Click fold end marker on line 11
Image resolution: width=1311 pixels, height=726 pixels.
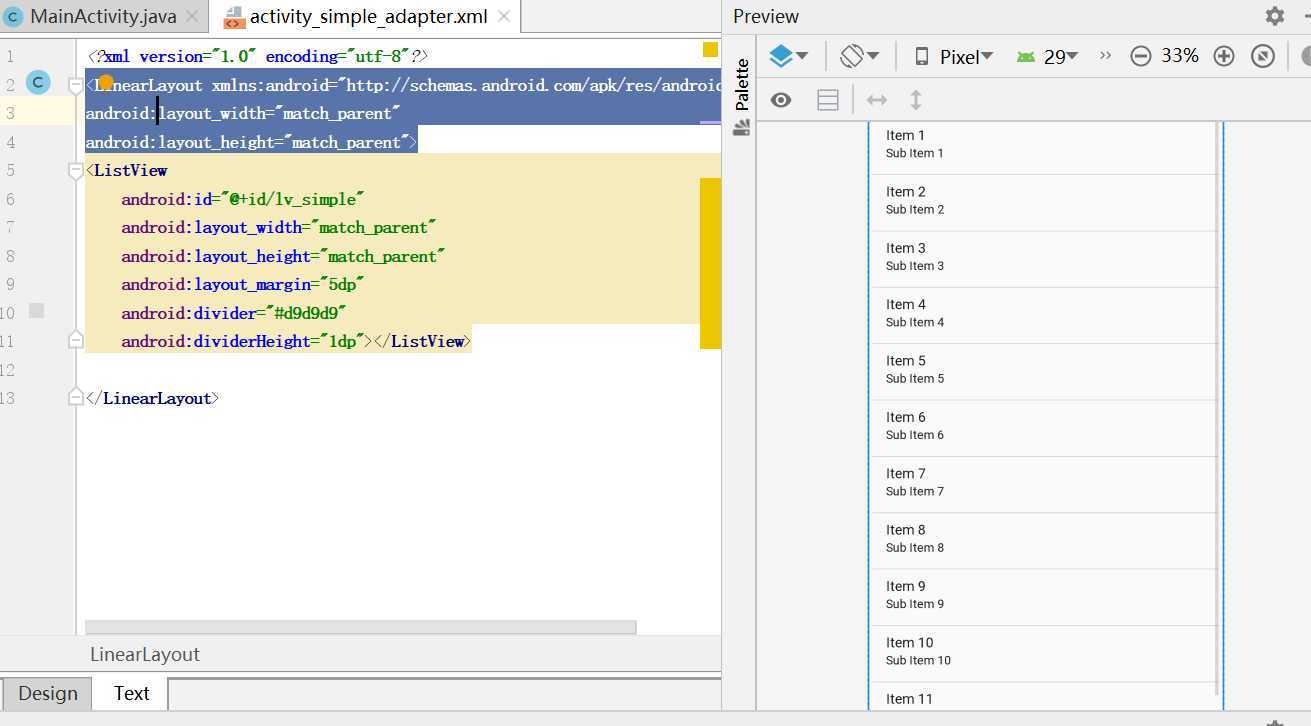76,341
